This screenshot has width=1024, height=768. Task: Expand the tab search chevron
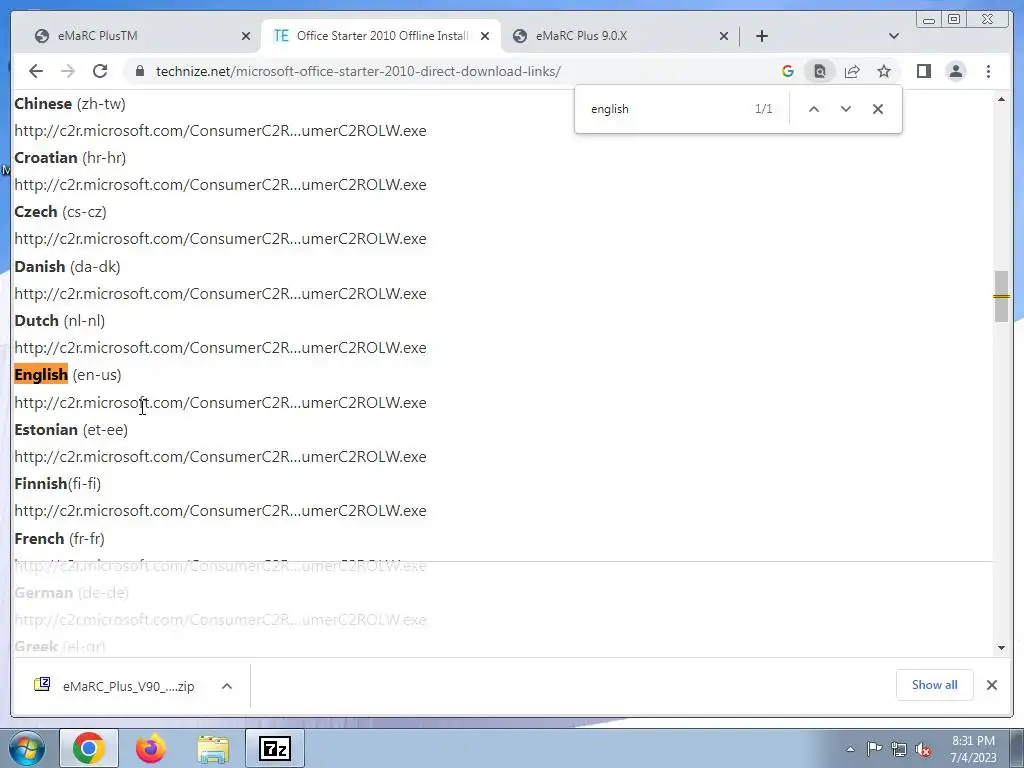point(894,36)
